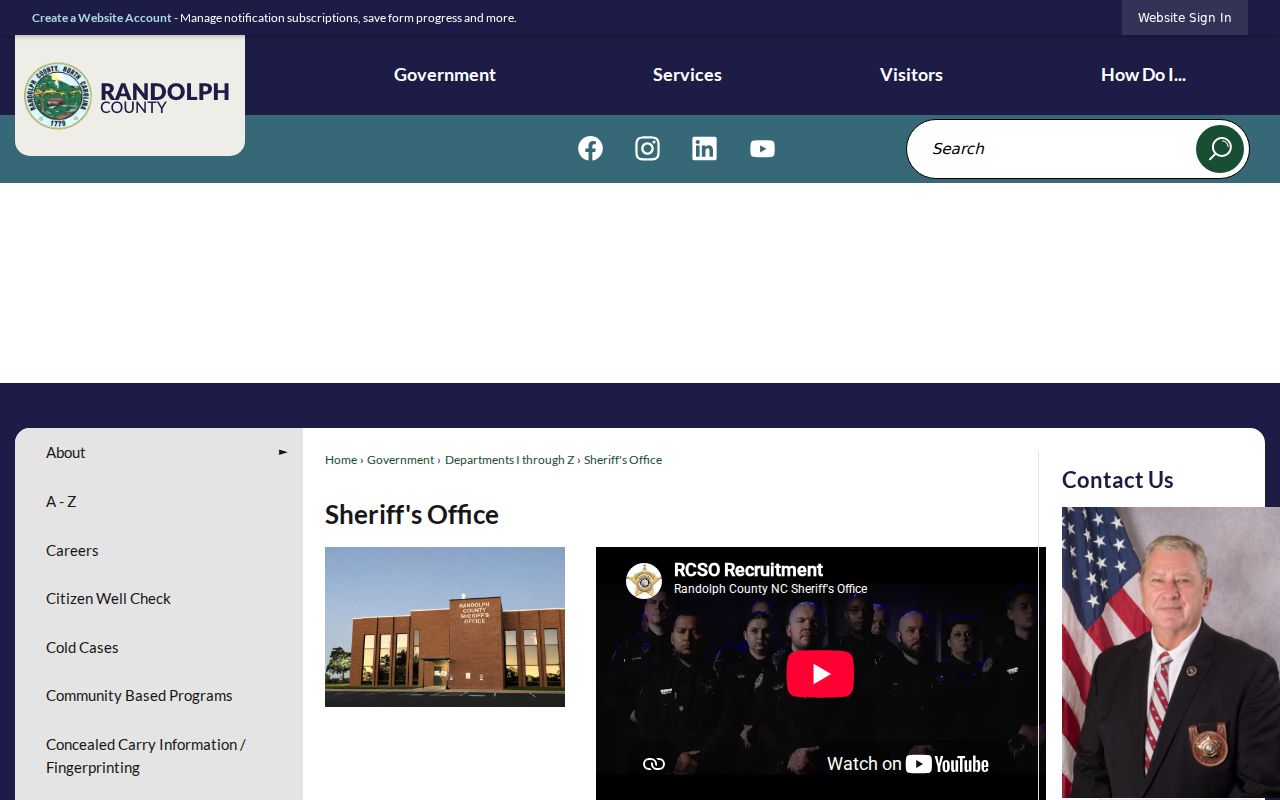Go to Home breadcrumb
This screenshot has width=1280, height=800.
click(341, 460)
